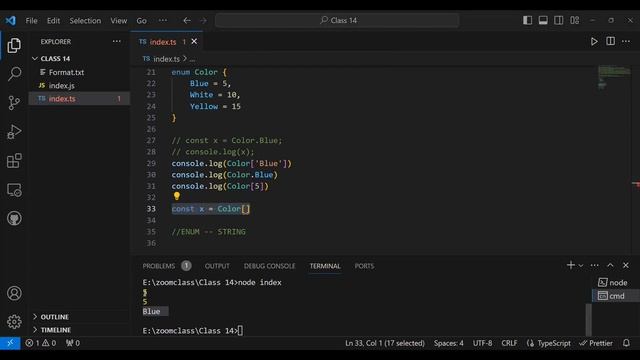Go forward with the right arrow

tap(203, 20)
